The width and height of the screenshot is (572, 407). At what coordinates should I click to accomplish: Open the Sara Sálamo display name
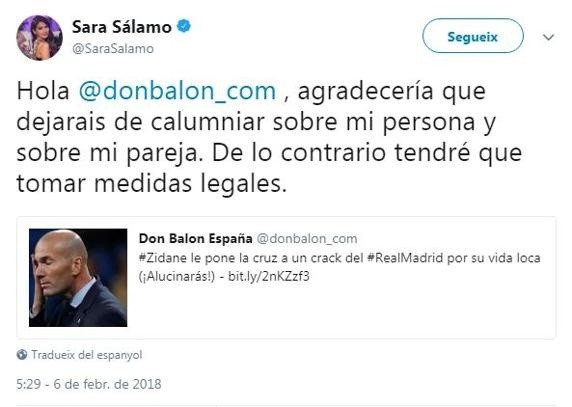click(122, 27)
